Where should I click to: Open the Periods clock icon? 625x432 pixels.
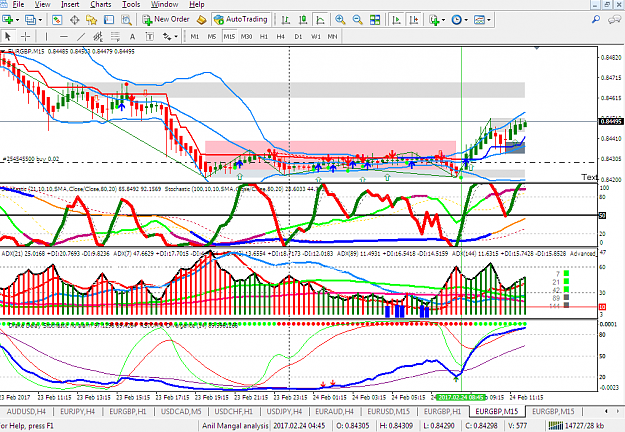pyautogui.click(x=456, y=20)
